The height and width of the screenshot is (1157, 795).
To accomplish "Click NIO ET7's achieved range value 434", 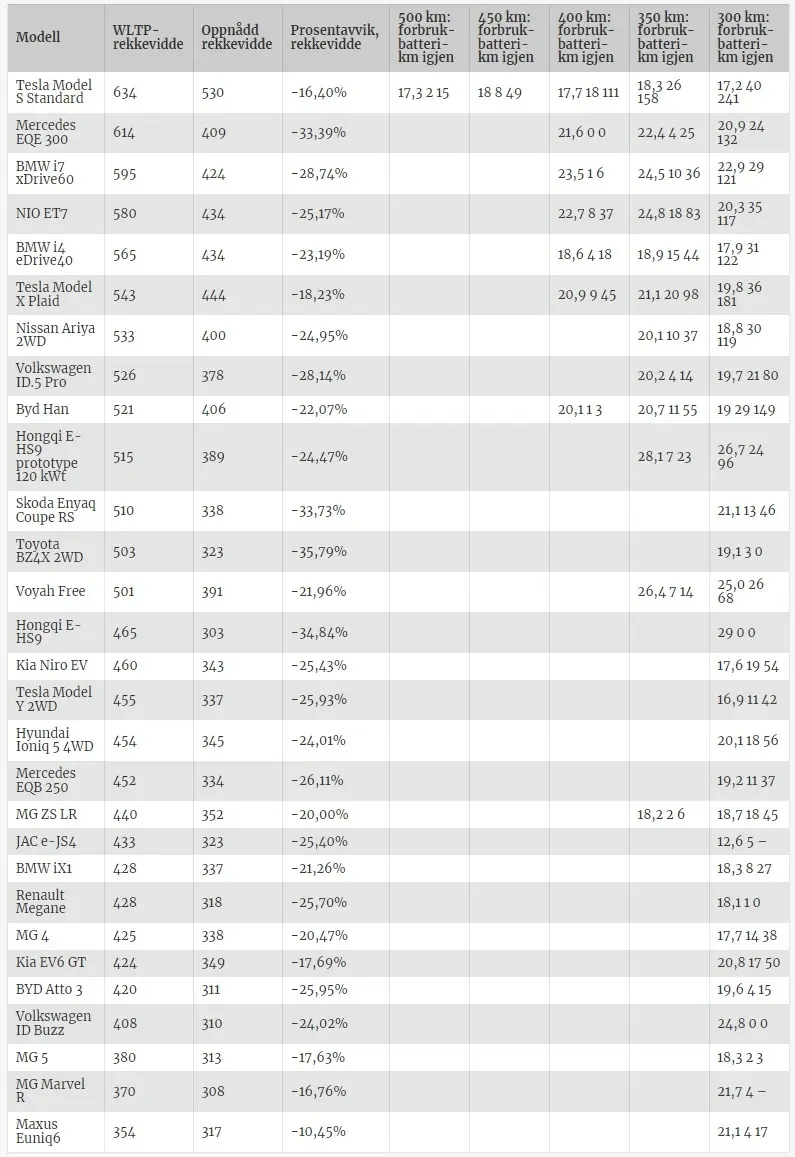I will (214, 214).
